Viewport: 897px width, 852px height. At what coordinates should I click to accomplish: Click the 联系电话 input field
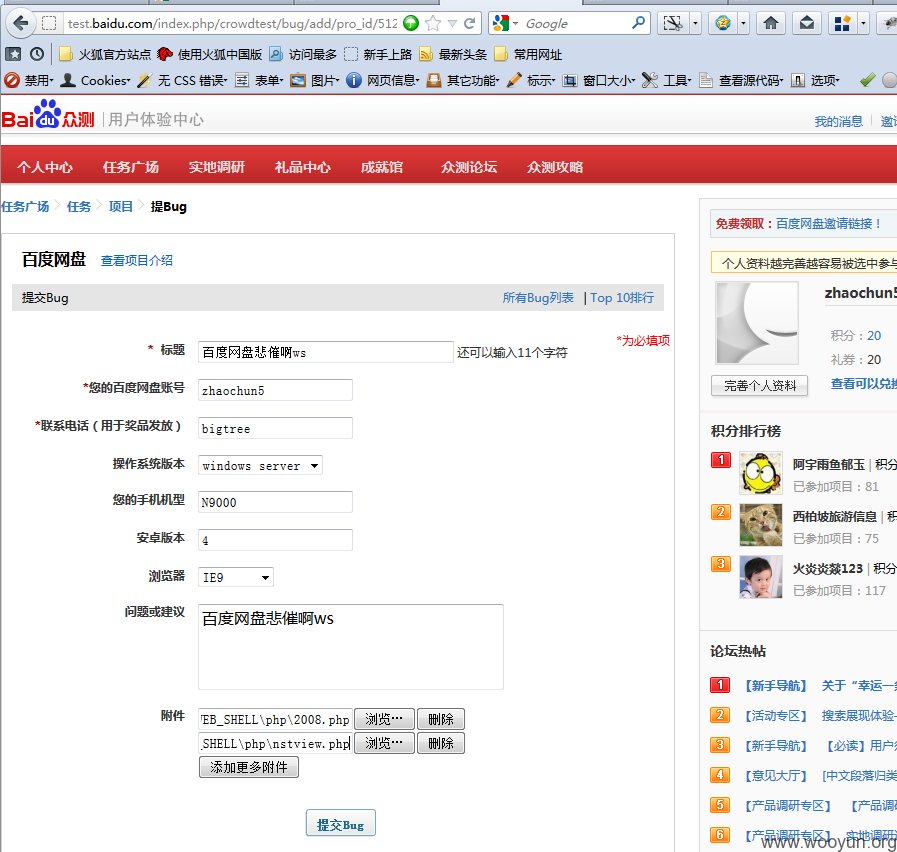[275, 428]
